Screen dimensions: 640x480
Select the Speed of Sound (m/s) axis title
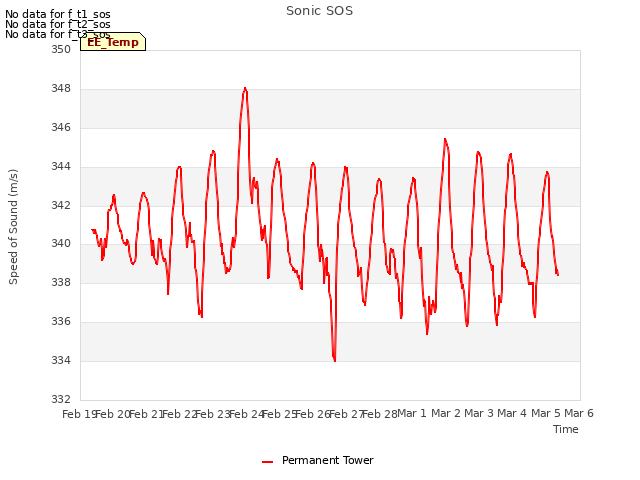[13, 227]
